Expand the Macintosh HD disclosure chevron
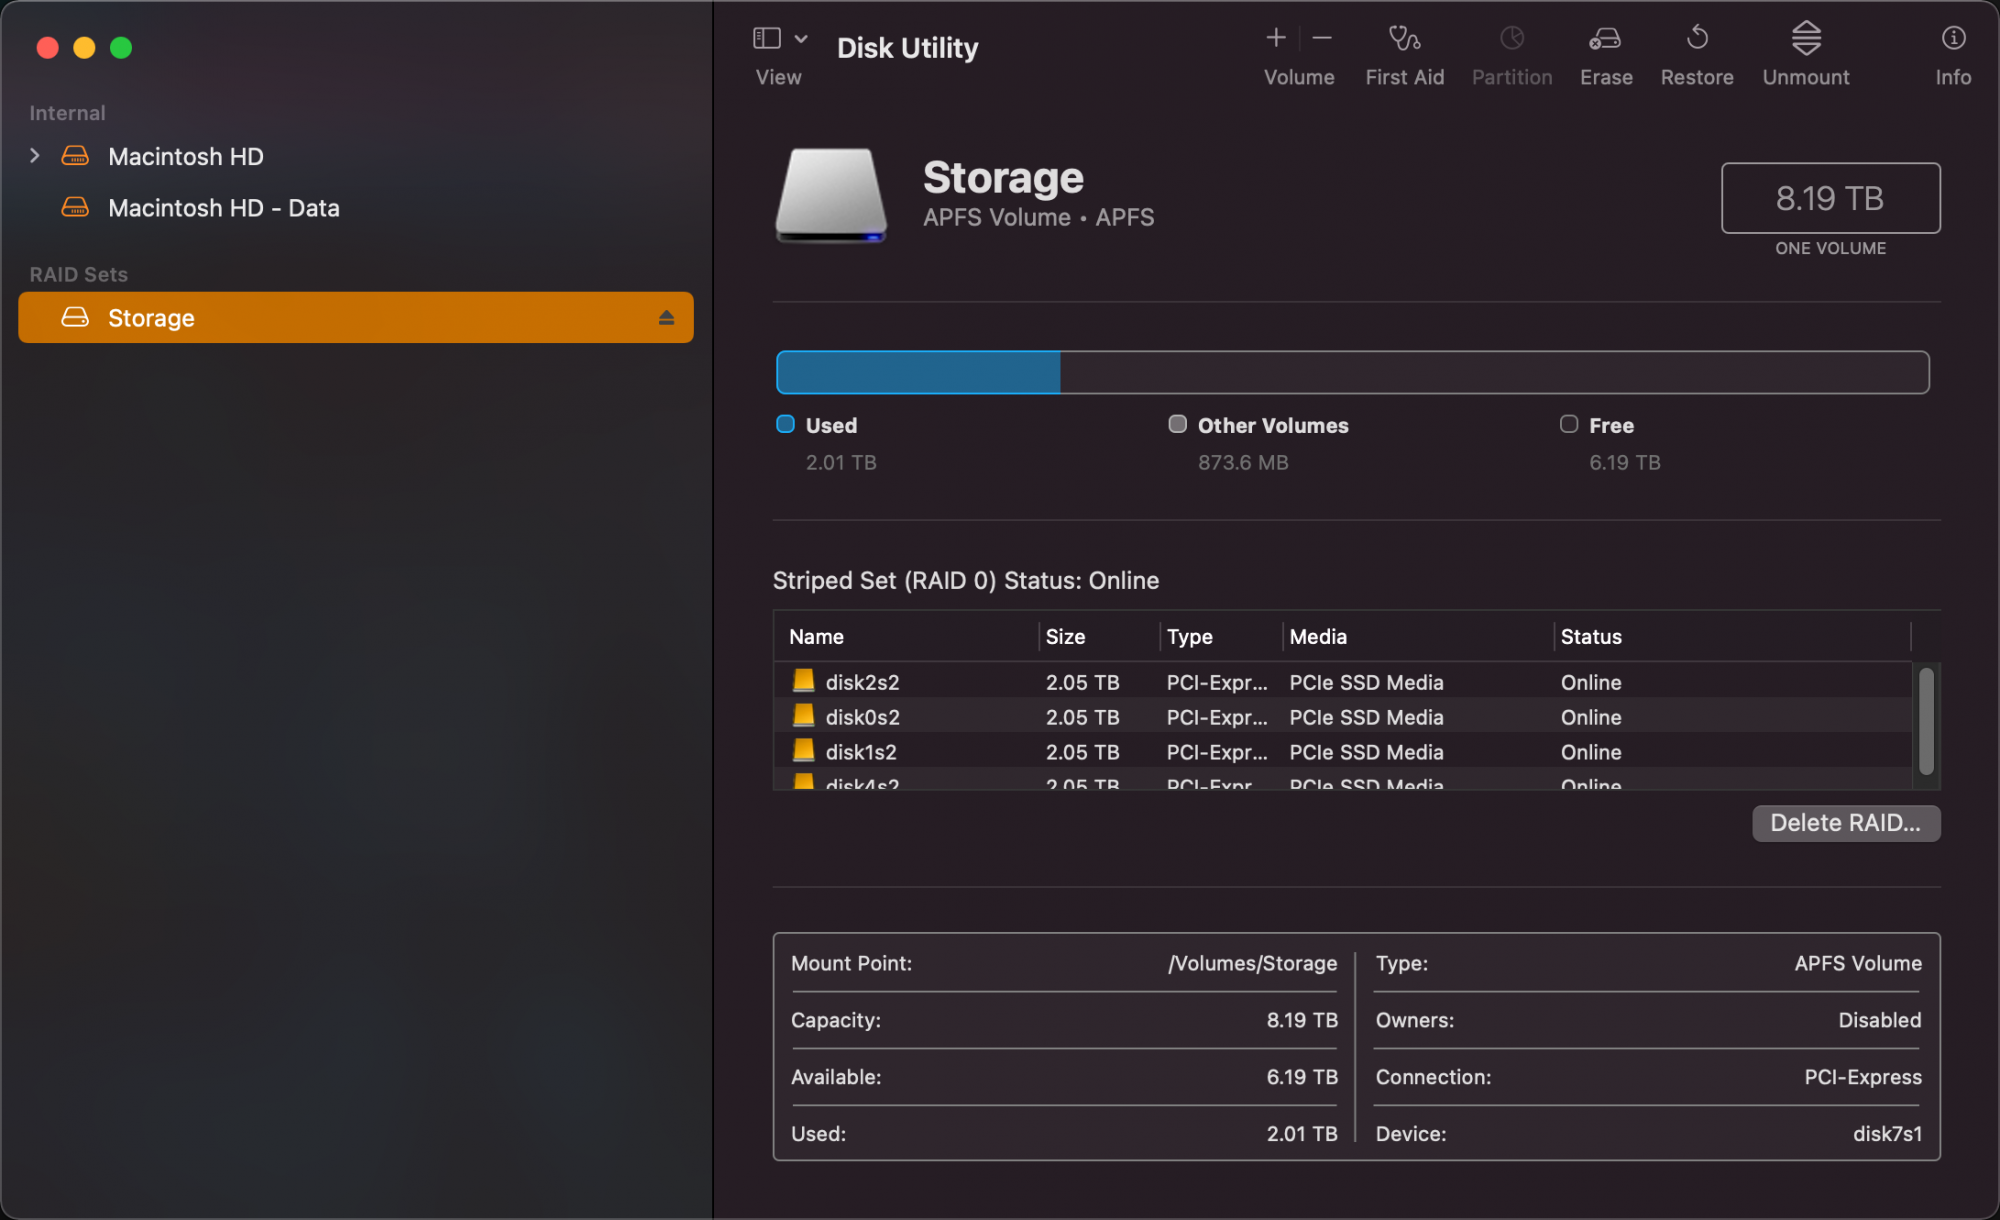This screenshot has height=1220, width=2000. click(35, 156)
